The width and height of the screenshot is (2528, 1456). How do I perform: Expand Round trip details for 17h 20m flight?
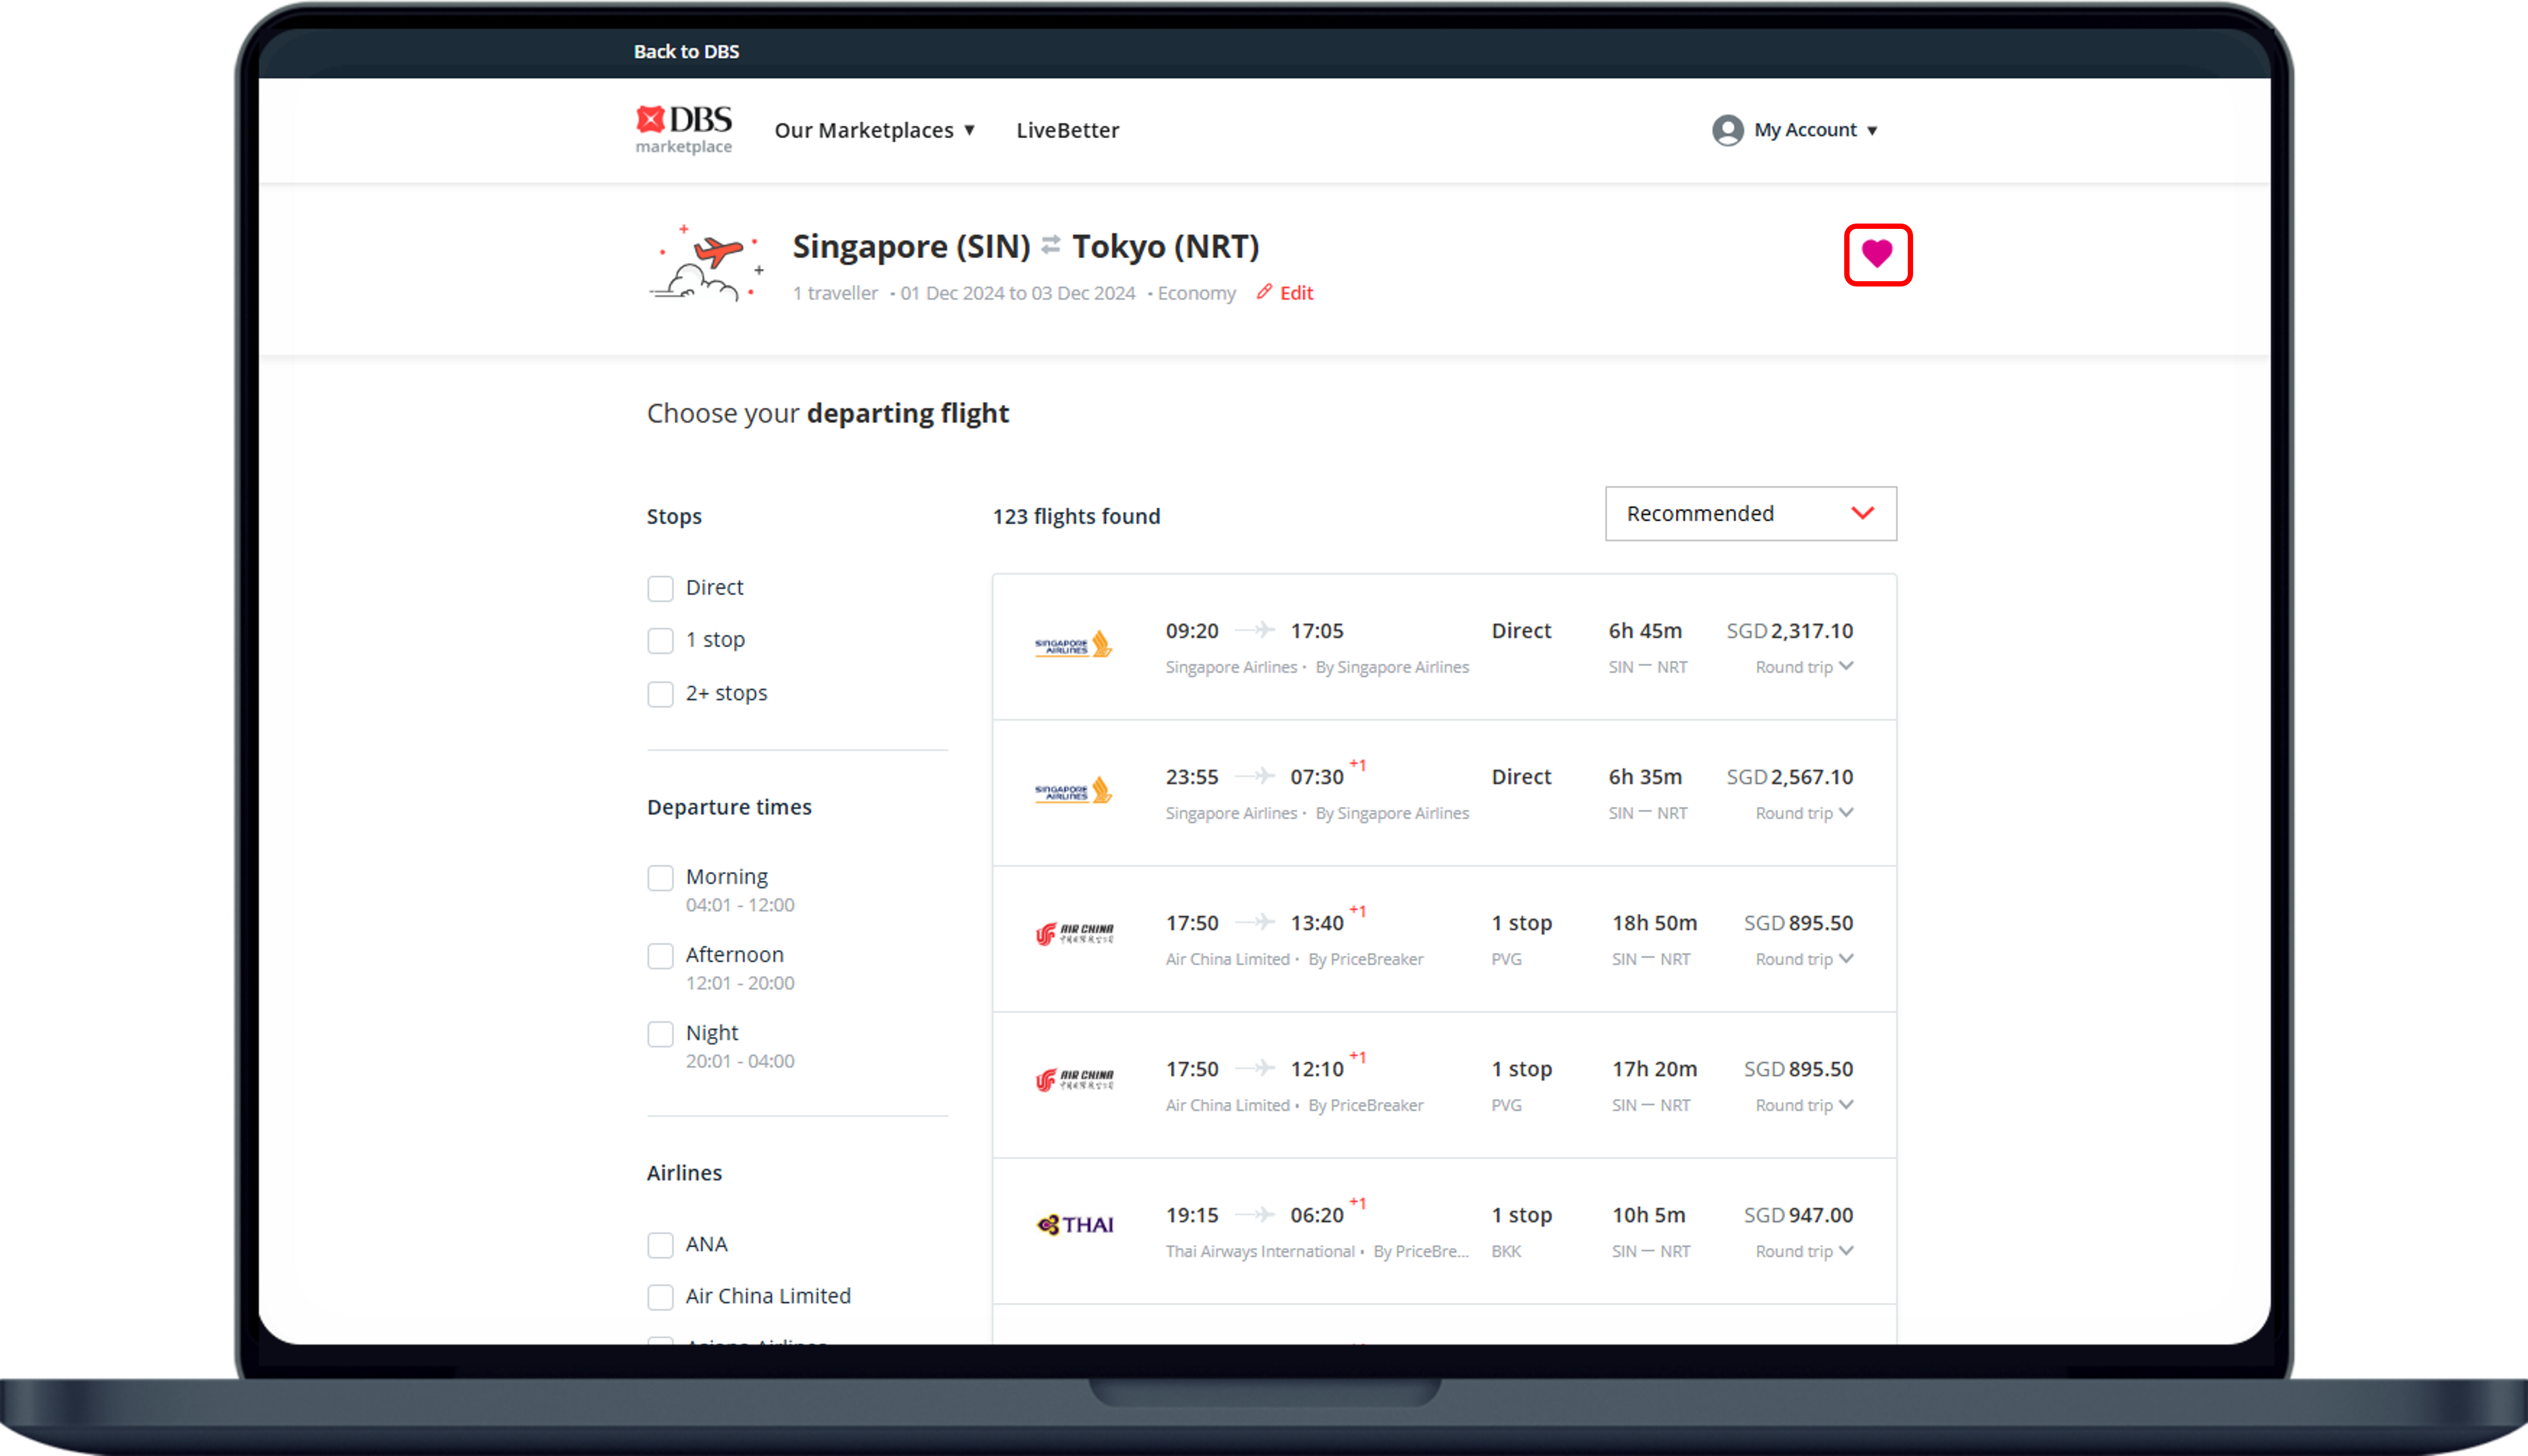(1804, 1105)
